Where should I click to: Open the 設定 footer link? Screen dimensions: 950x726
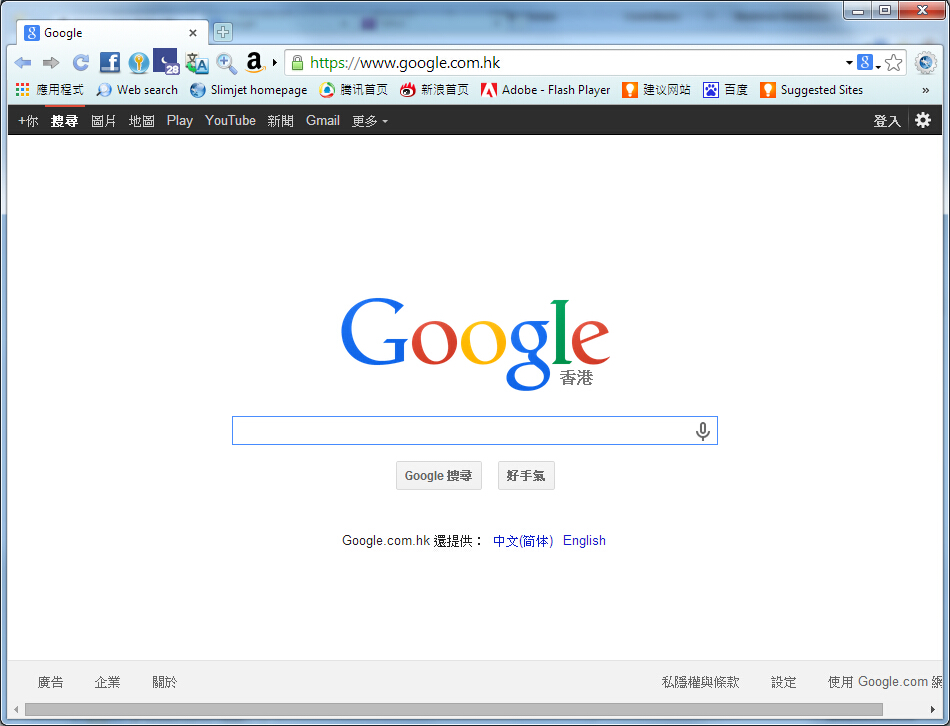tap(783, 682)
